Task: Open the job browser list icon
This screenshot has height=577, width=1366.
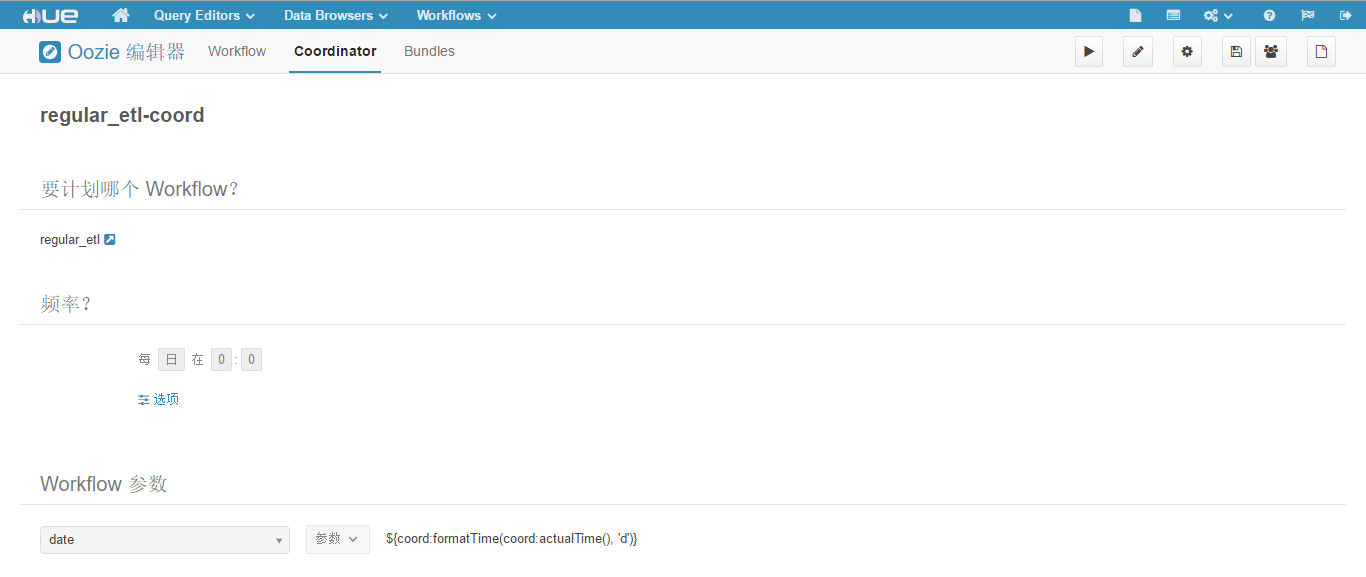Action: pyautogui.click(x=1173, y=15)
